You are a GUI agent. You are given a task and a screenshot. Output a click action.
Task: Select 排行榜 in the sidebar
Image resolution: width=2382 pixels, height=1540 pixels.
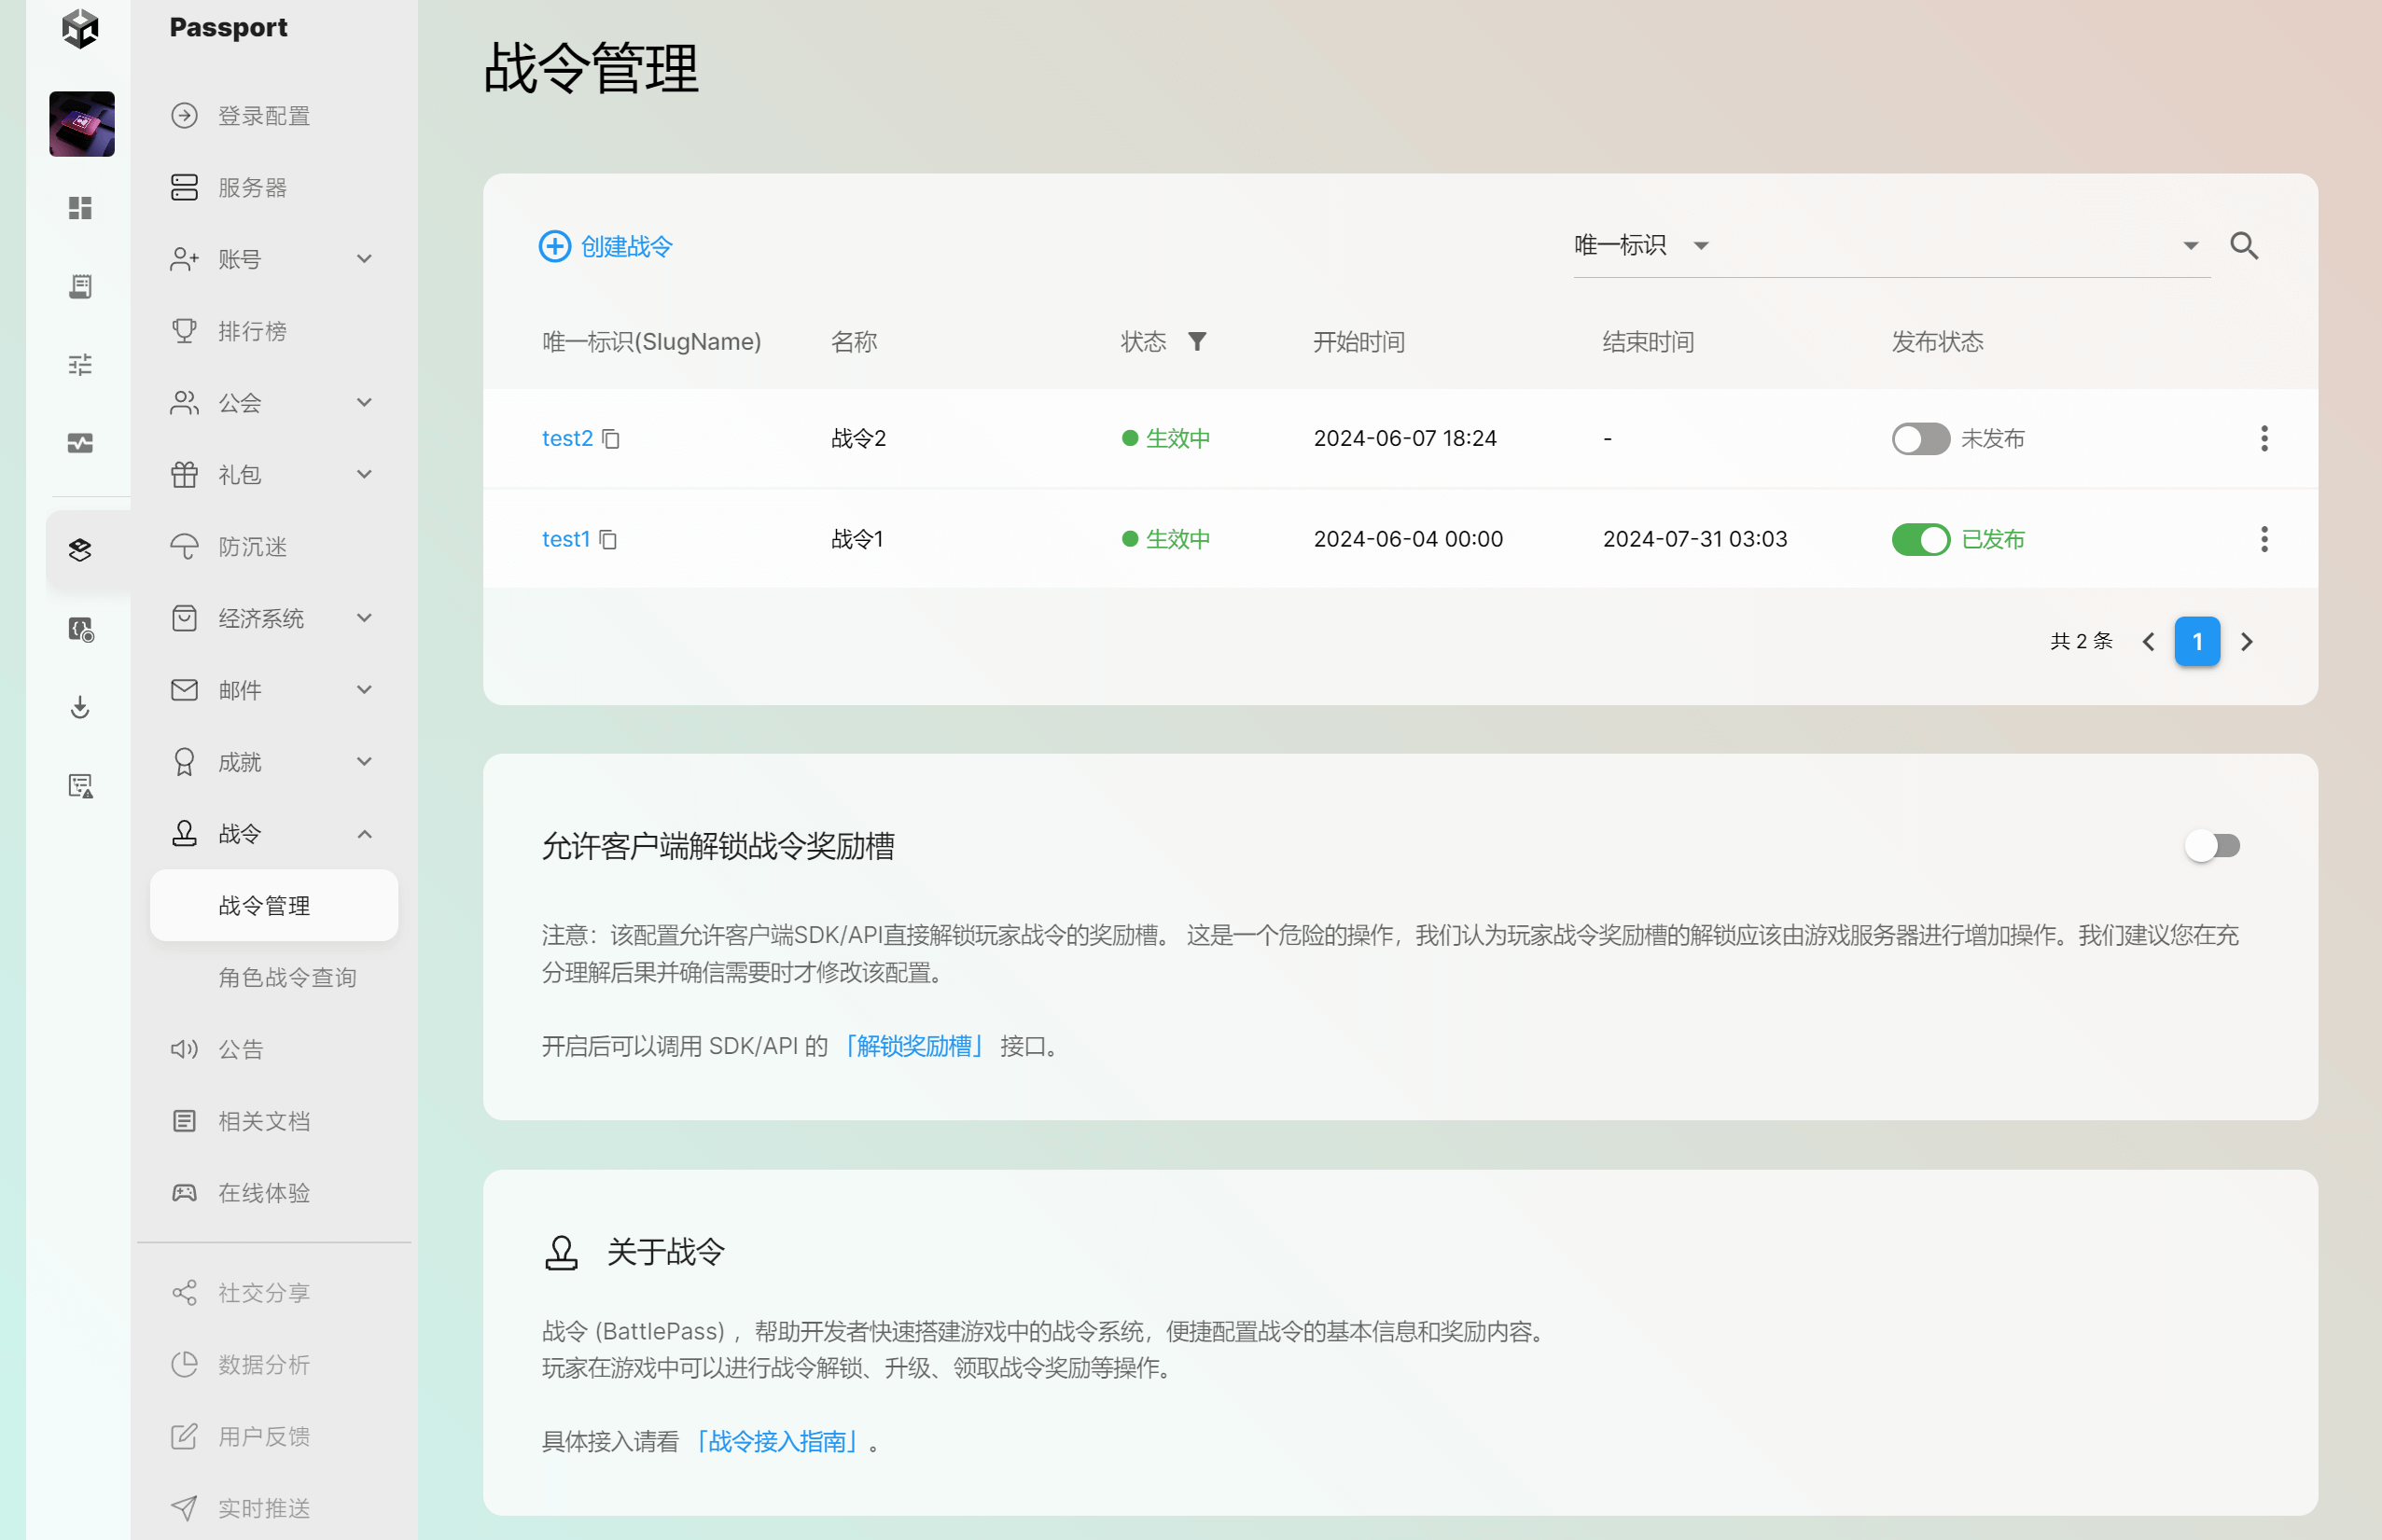coord(252,331)
